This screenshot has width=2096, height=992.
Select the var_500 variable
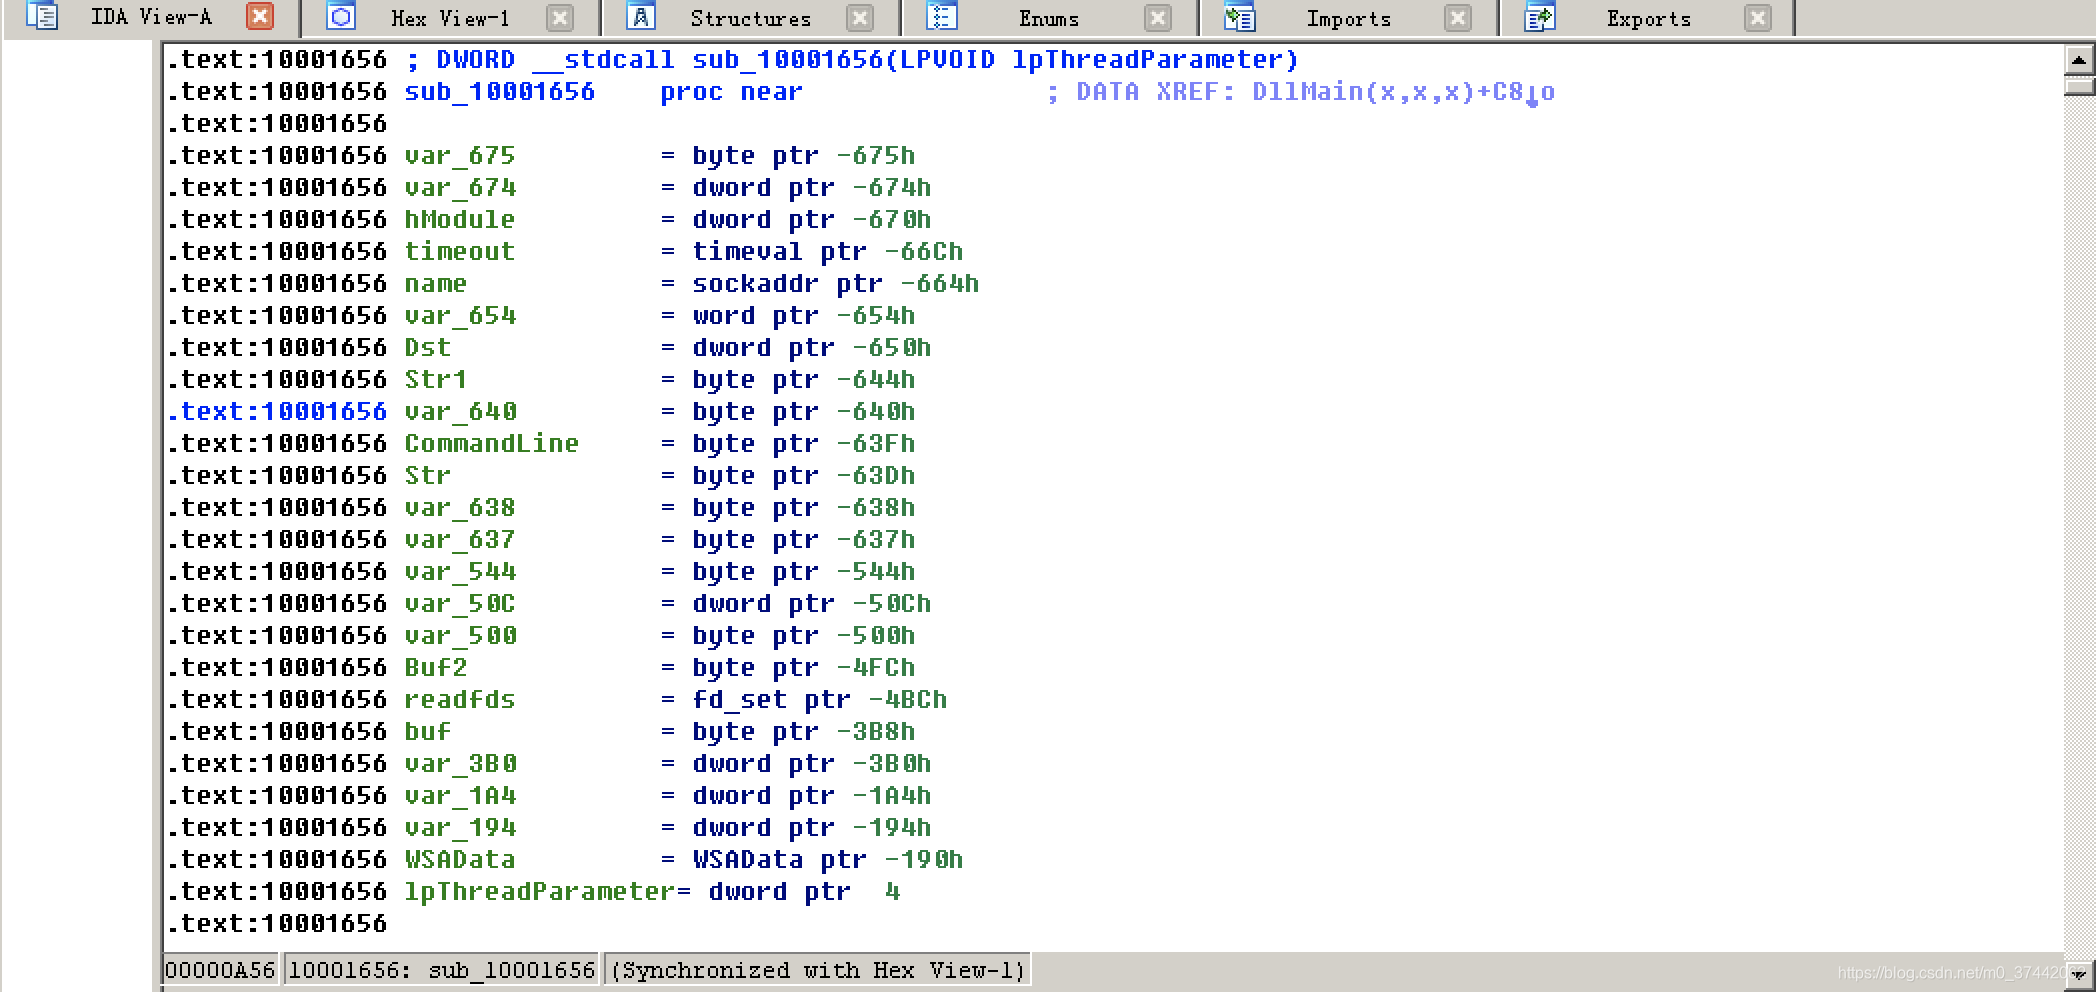pos(460,636)
